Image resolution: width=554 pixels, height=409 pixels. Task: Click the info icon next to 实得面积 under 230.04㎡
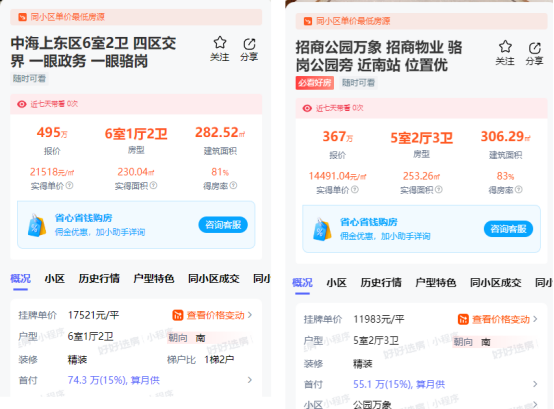point(153,185)
